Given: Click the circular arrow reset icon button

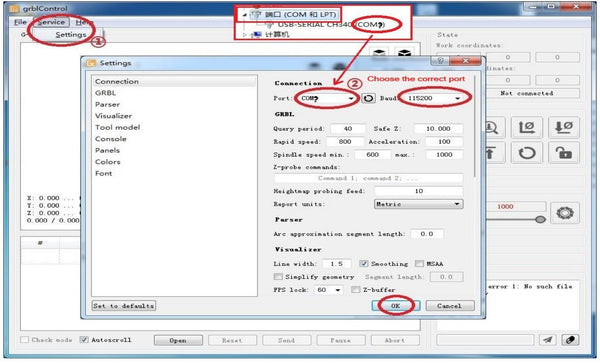Looking at the screenshot, I should tap(527, 153).
